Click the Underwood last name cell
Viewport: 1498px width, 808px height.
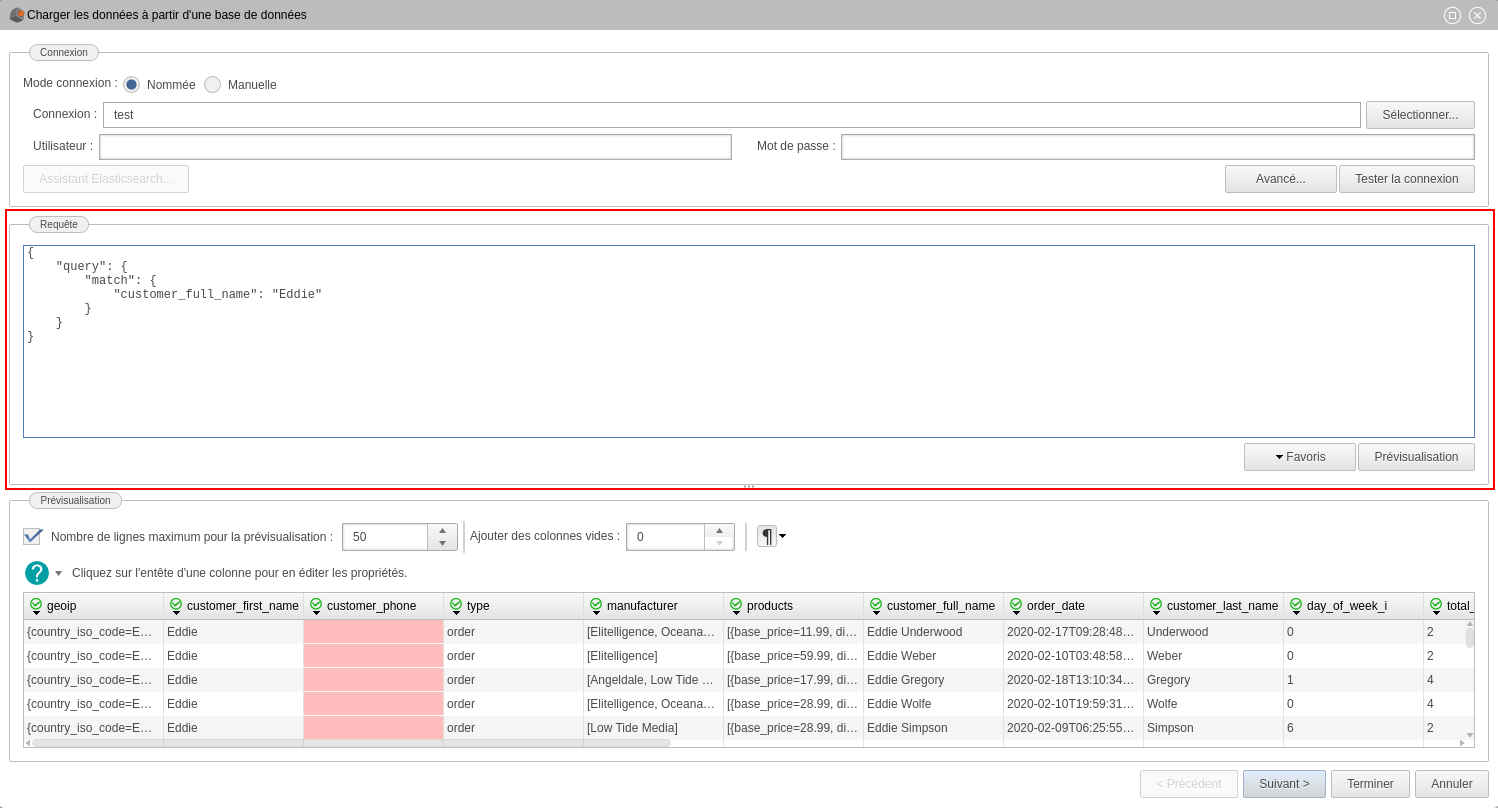point(1214,632)
